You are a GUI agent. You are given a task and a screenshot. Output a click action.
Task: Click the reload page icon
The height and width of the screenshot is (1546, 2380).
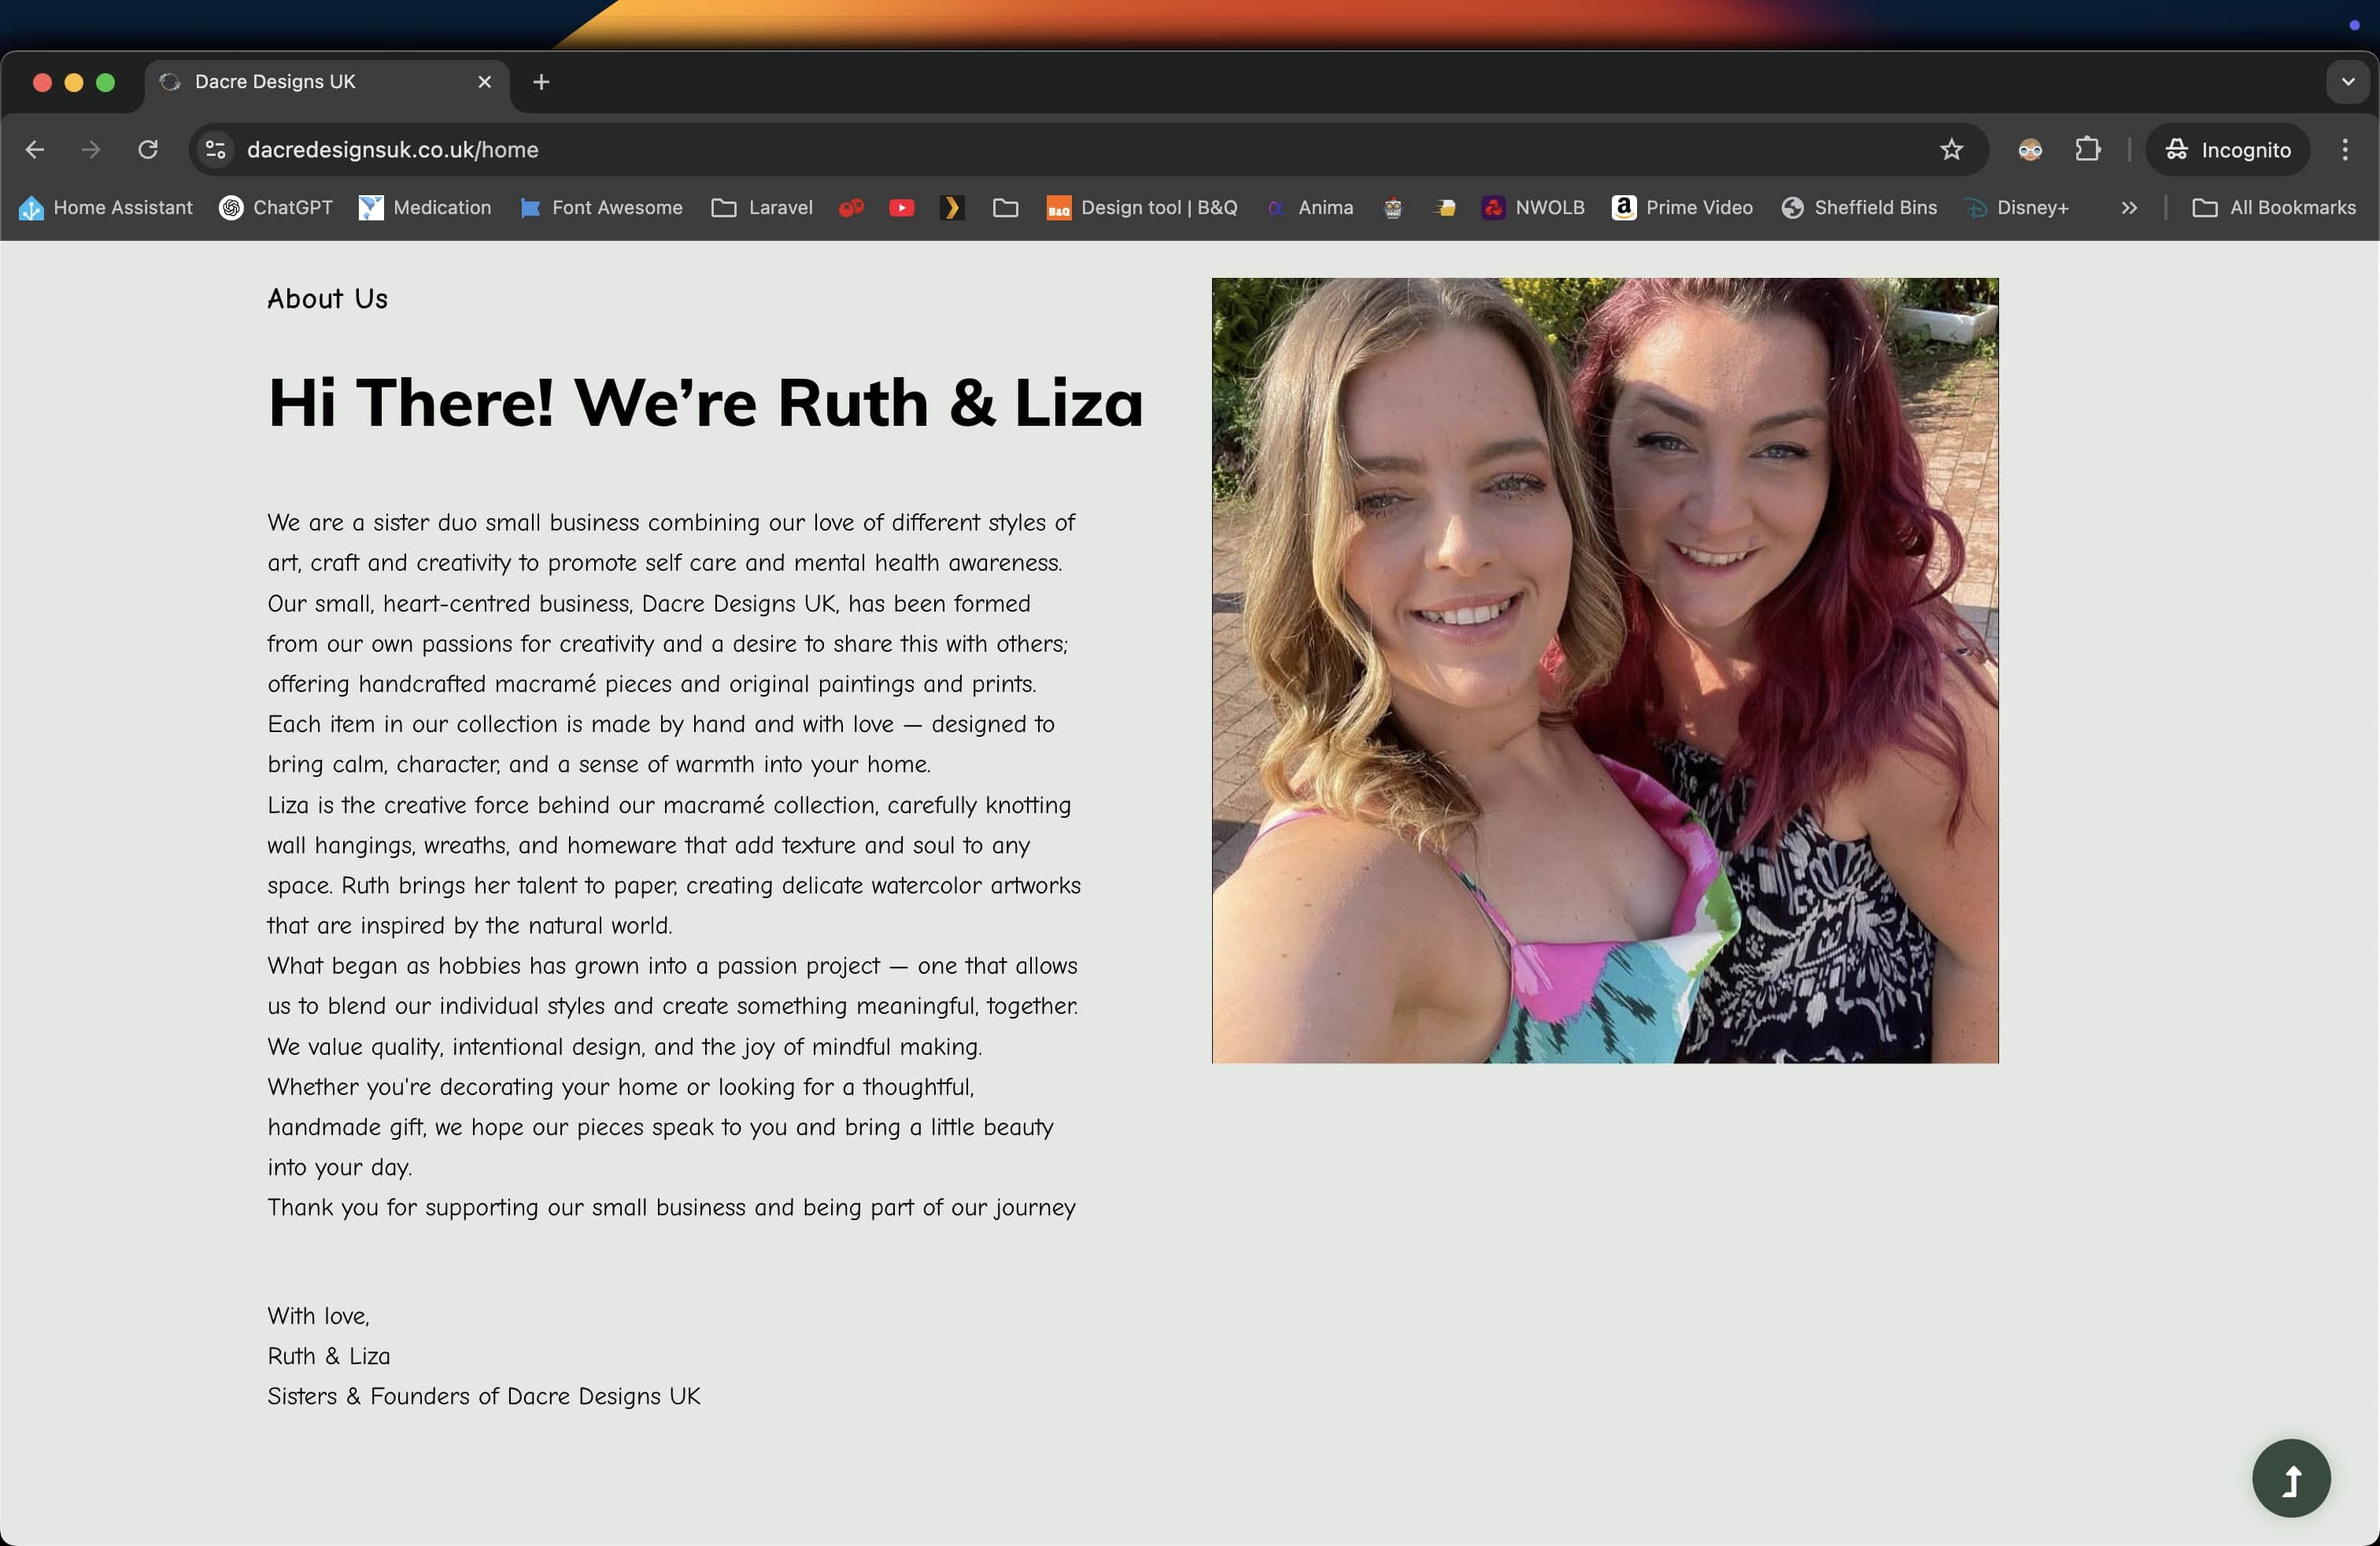[x=148, y=150]
